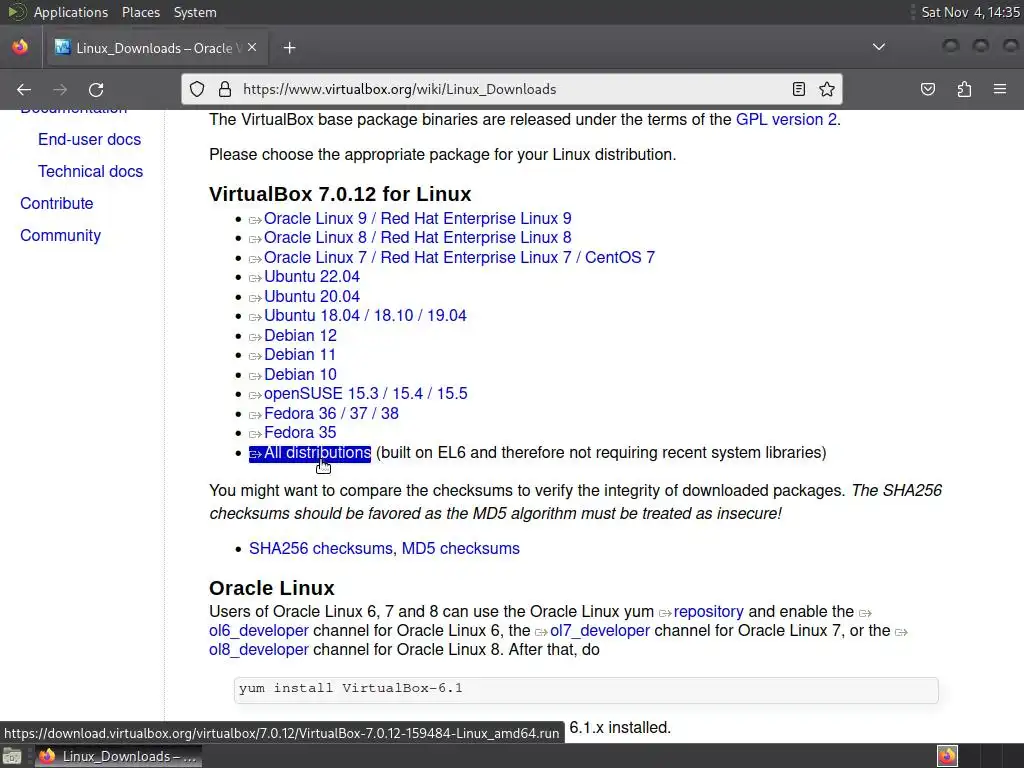Image resolution: width=1024 pixels, height=768 pixels.
Task: Bookmark this page with the star icon
Action: (x=827, y=89)
